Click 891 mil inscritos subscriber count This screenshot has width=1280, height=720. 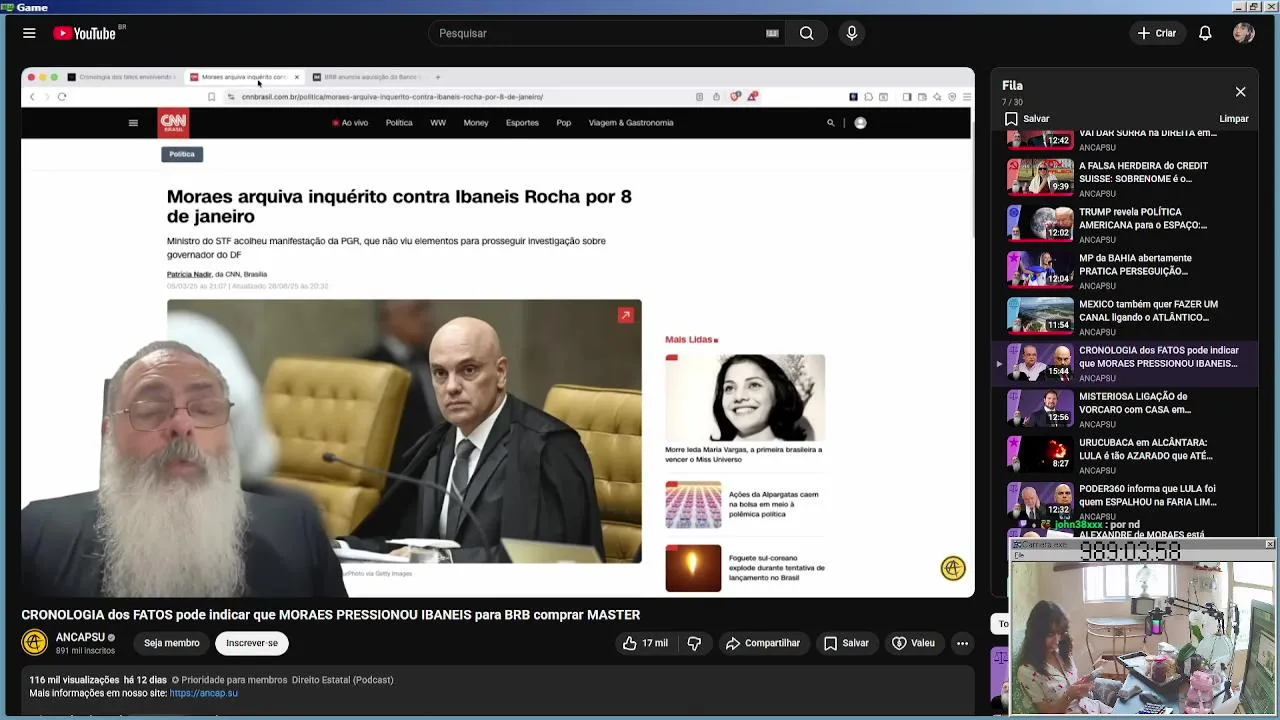pos(85,651)
